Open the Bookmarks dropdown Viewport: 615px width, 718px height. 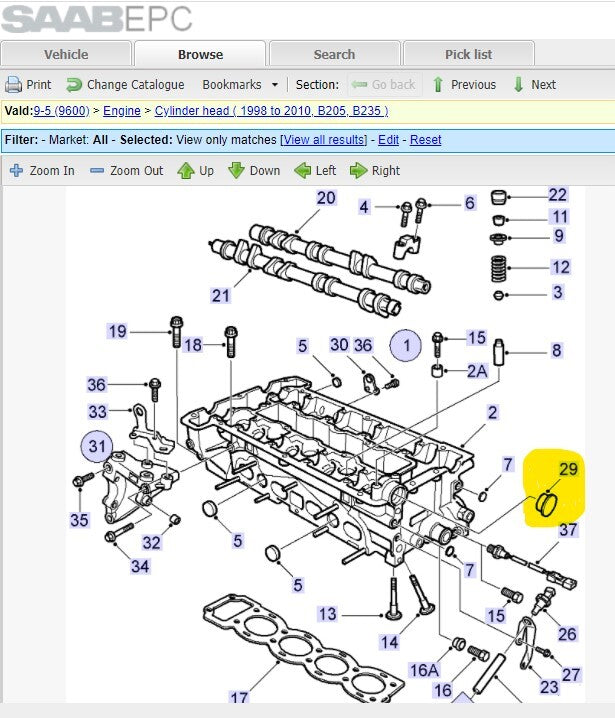click(240, 85)
